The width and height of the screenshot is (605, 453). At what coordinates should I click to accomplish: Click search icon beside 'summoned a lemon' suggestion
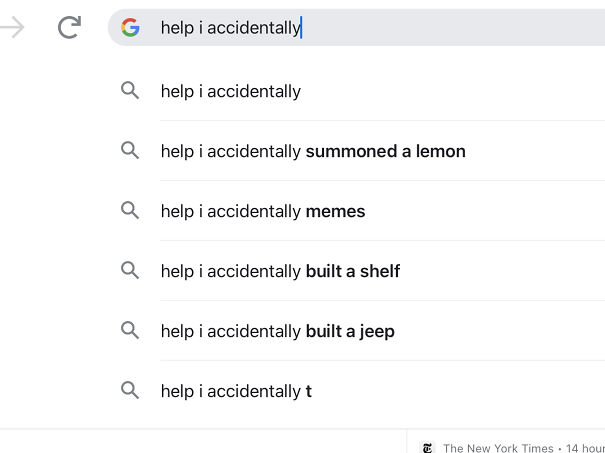click(130, 151)
